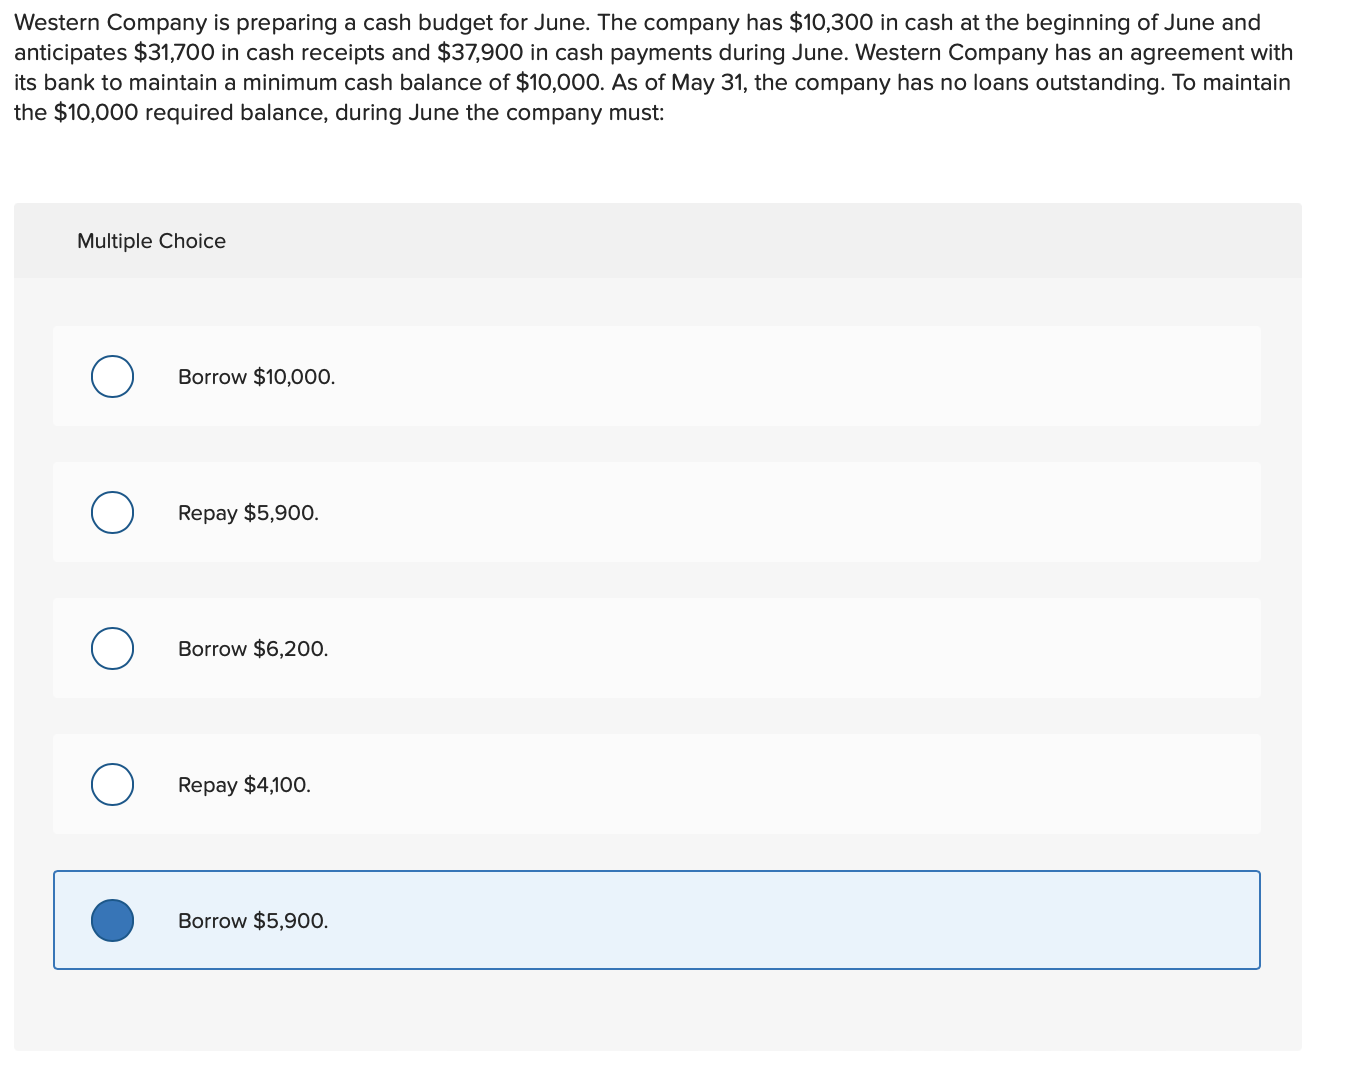Select the 'Repay $5,900' radio button
The height and width of the screenshot is (1072, 1364).
pos(112,512)
